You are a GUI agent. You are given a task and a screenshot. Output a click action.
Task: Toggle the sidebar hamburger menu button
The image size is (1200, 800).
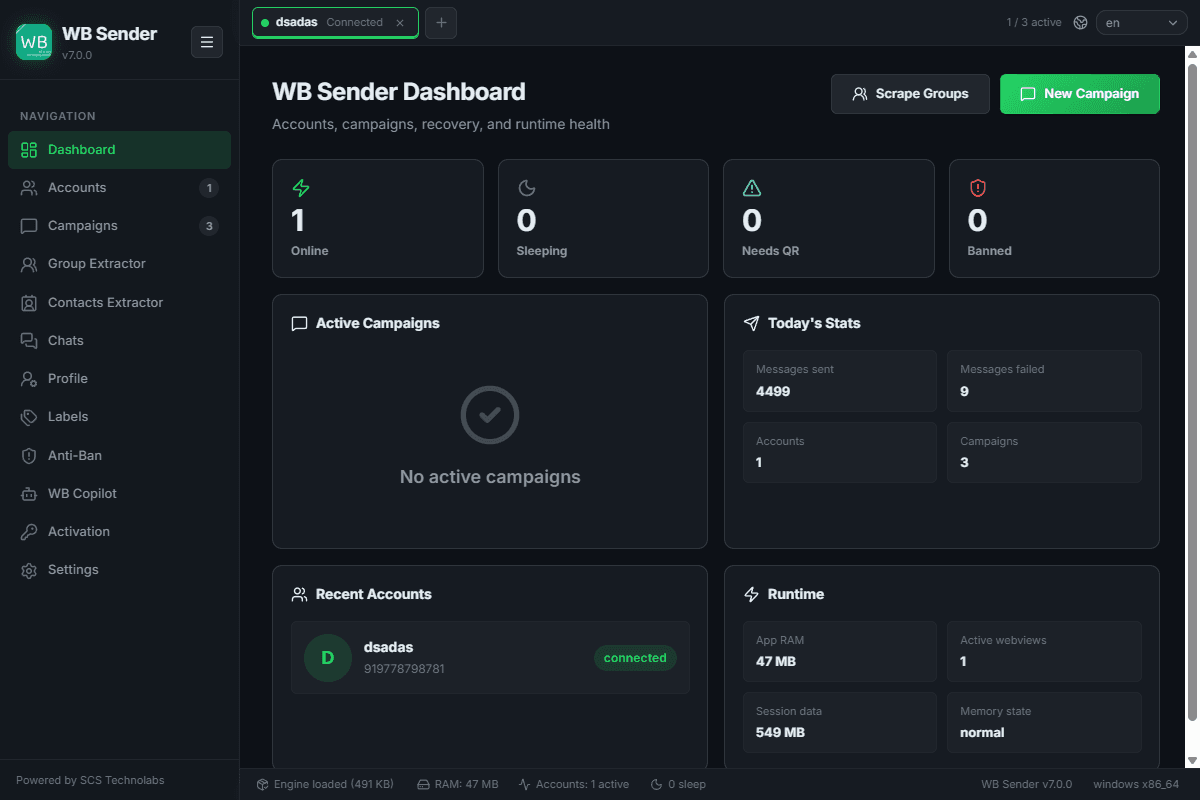point(207,42)
